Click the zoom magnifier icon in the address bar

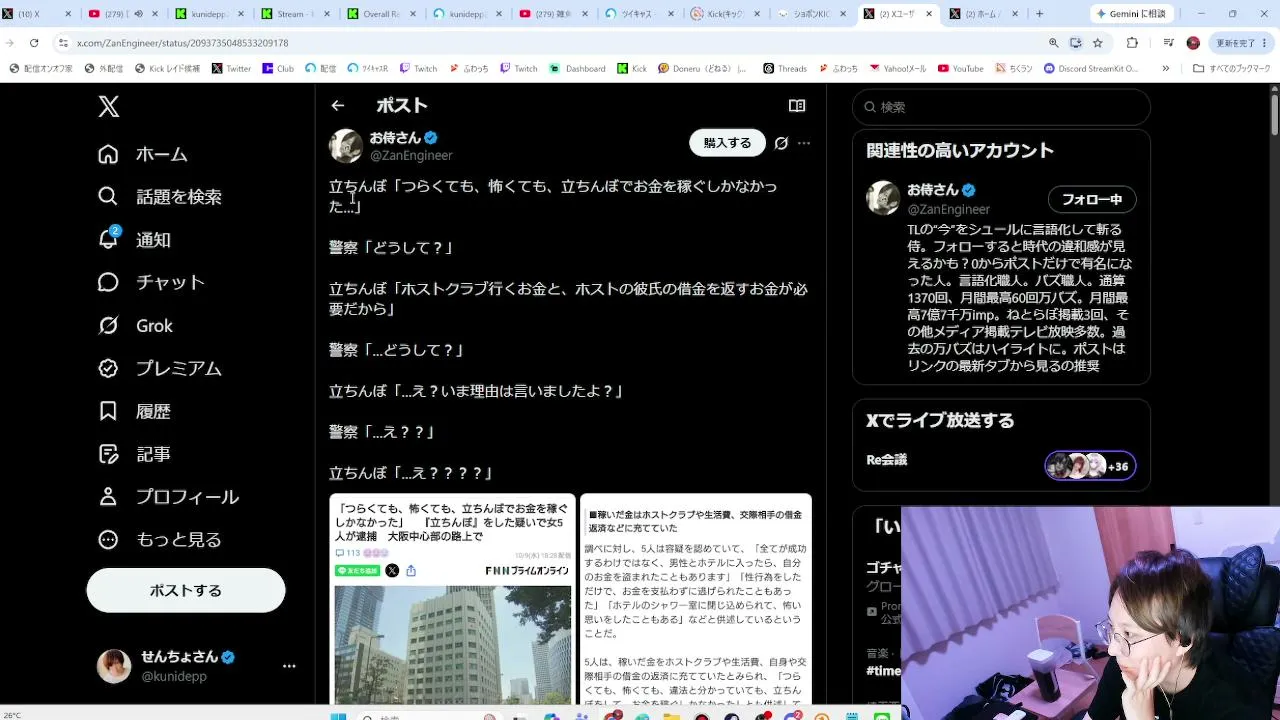click(1053, 43)
